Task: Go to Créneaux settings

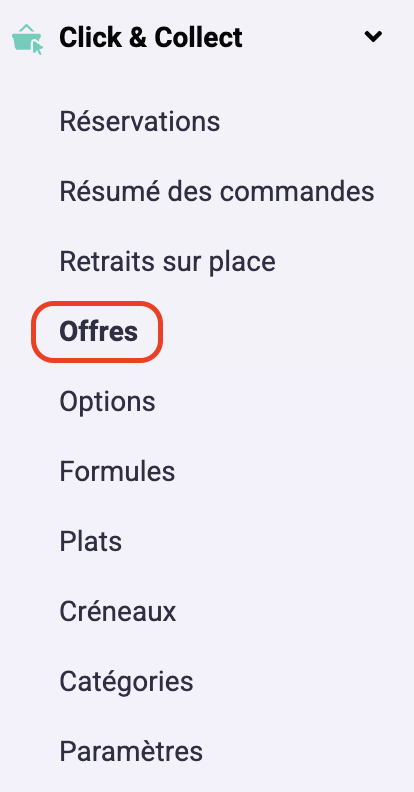Action: click(x=118, y=611)
